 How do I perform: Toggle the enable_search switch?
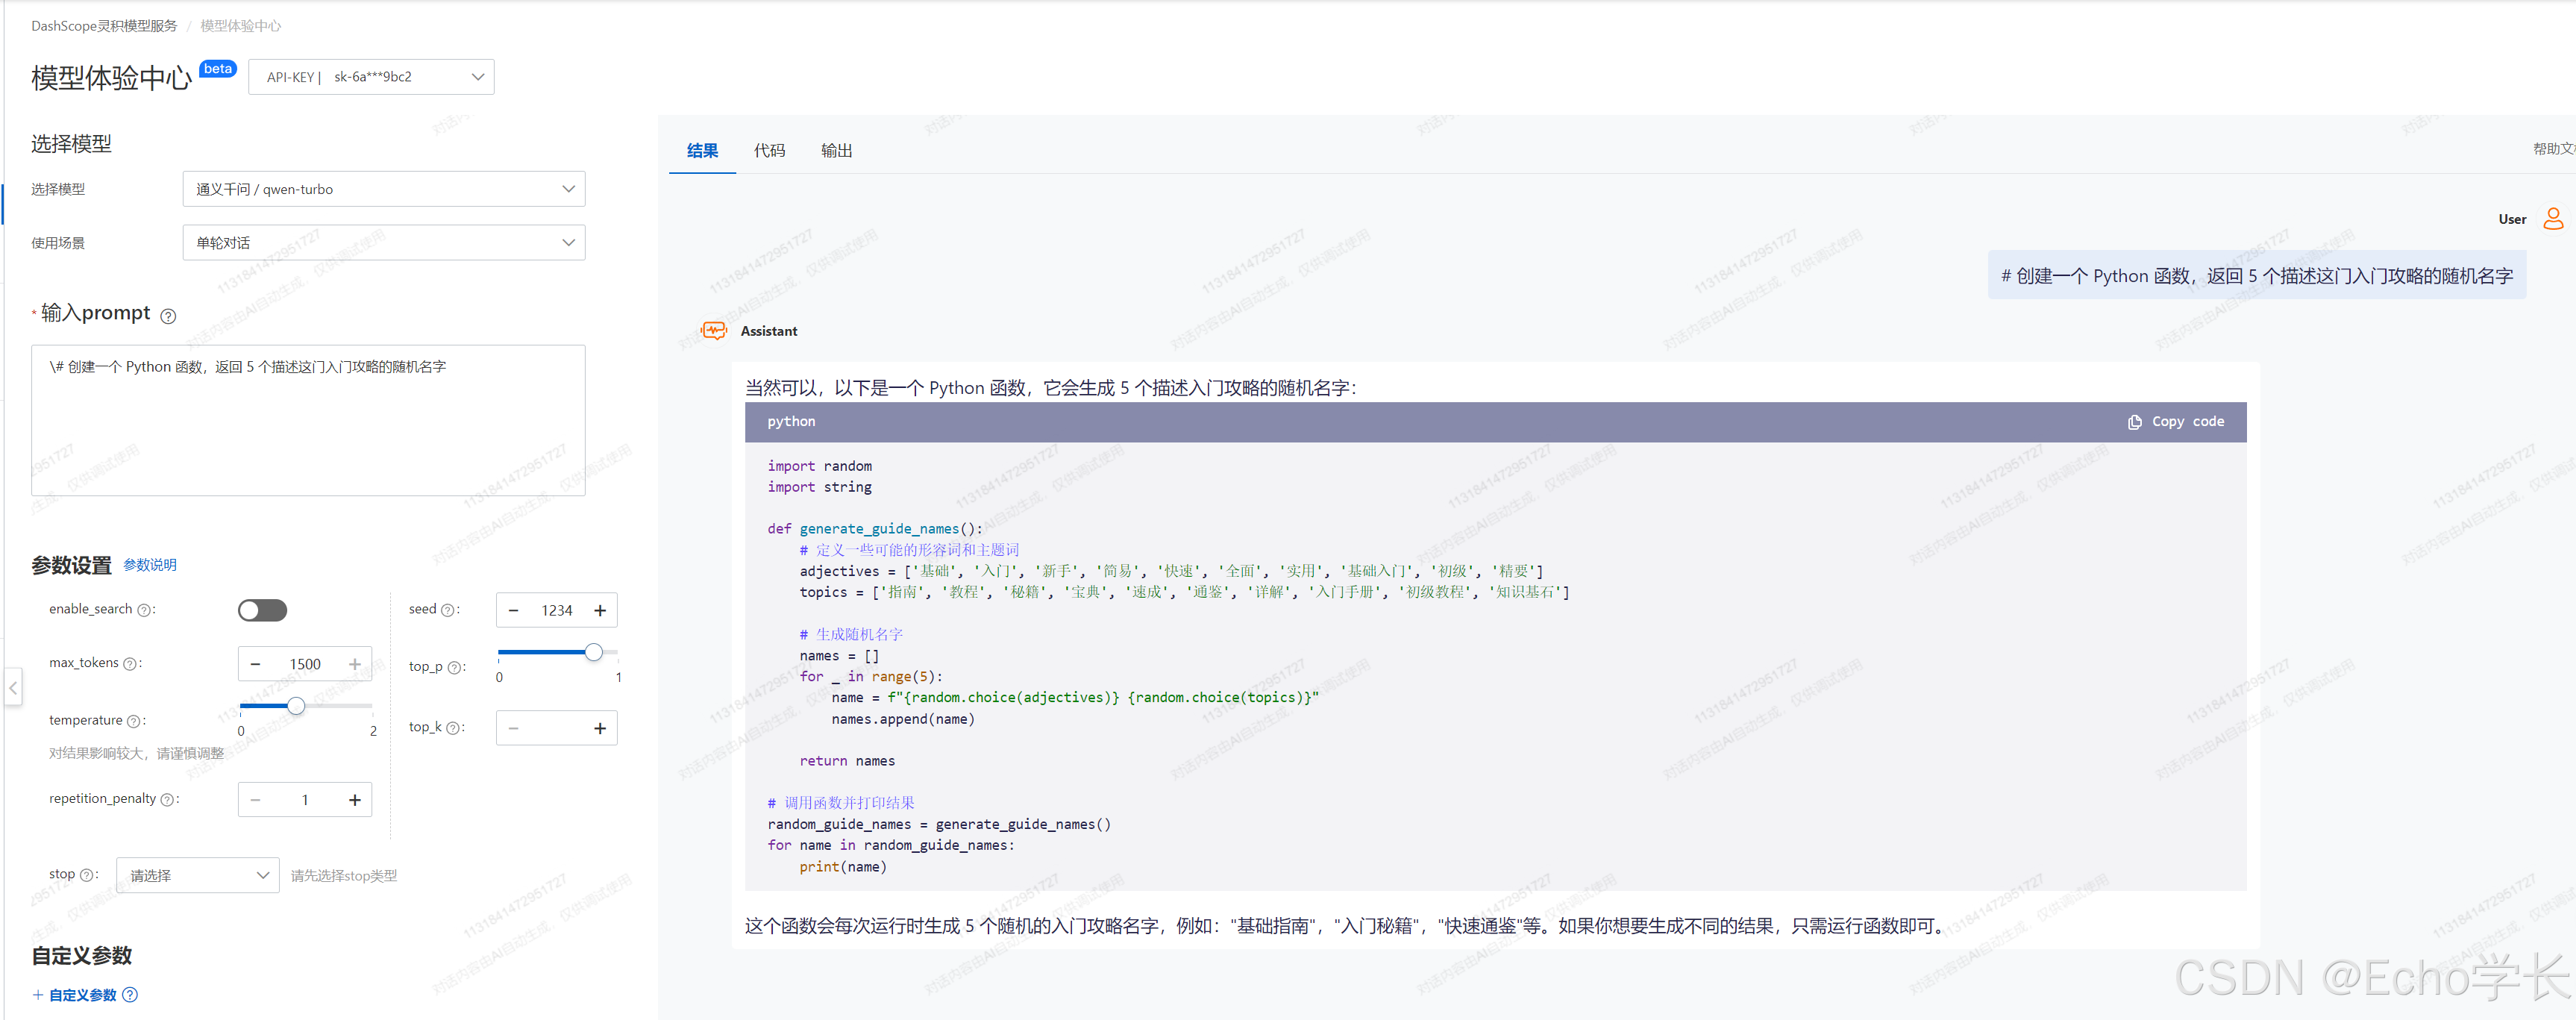262,610
